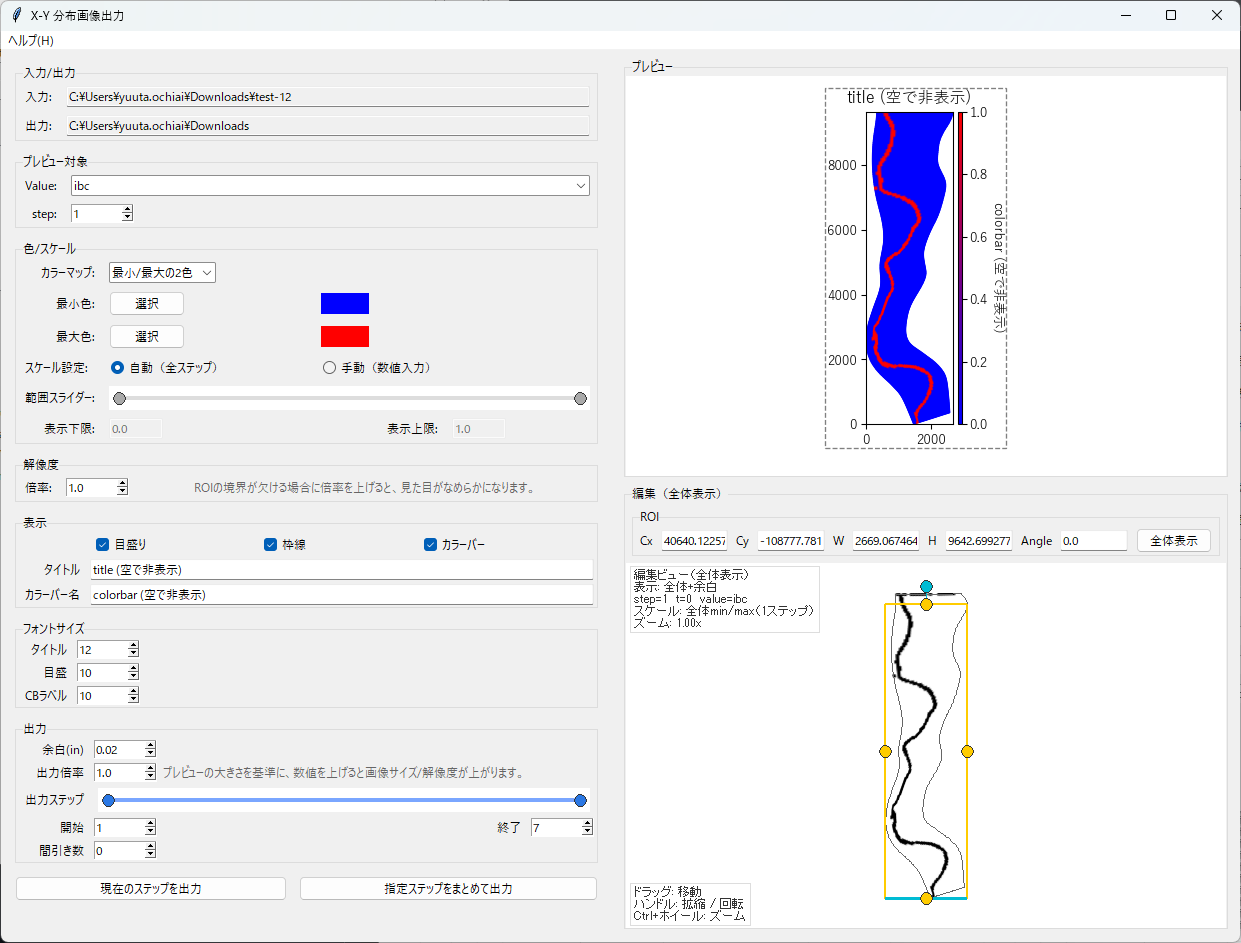Open the ヘルプ(H) menu

click(x=31, y=41)
